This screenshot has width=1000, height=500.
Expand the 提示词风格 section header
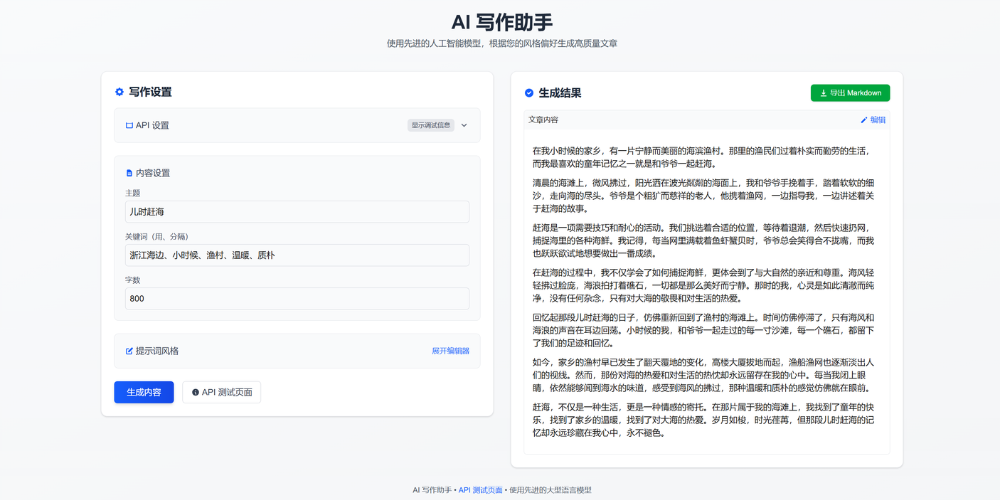pyautogui.click(x=158, y=351)
